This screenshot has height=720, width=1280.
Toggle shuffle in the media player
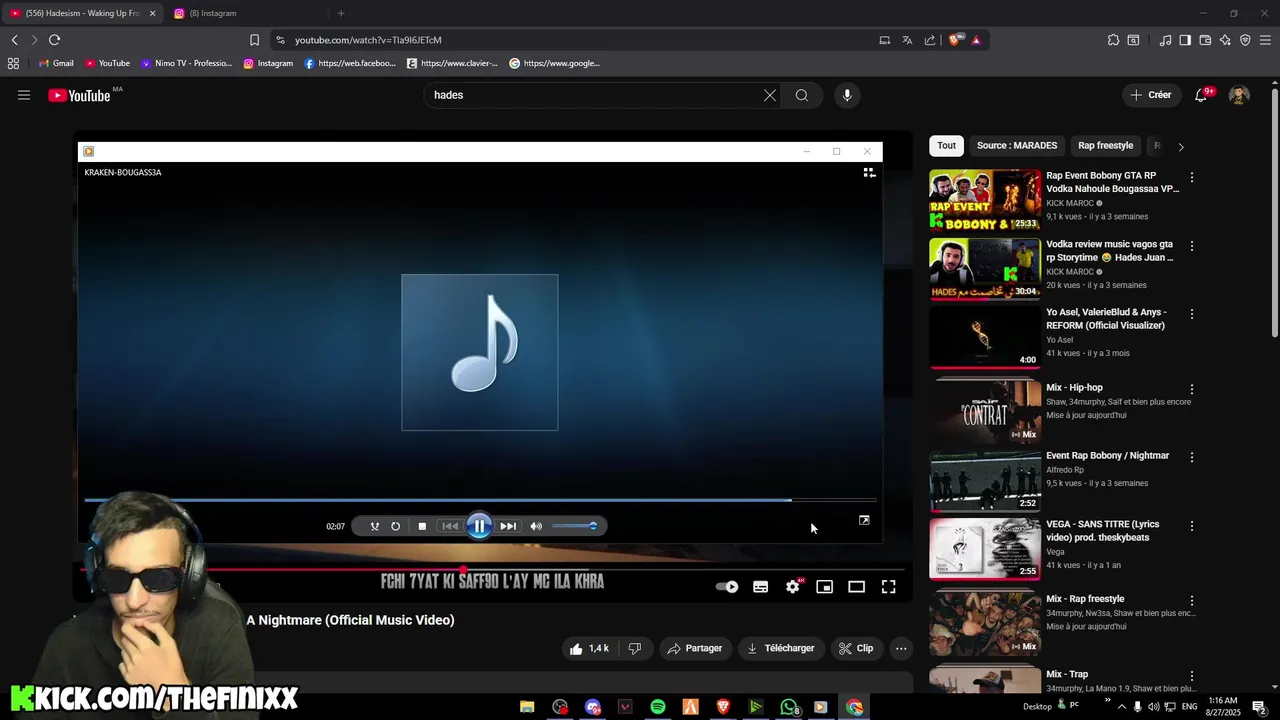click(374, 526)
